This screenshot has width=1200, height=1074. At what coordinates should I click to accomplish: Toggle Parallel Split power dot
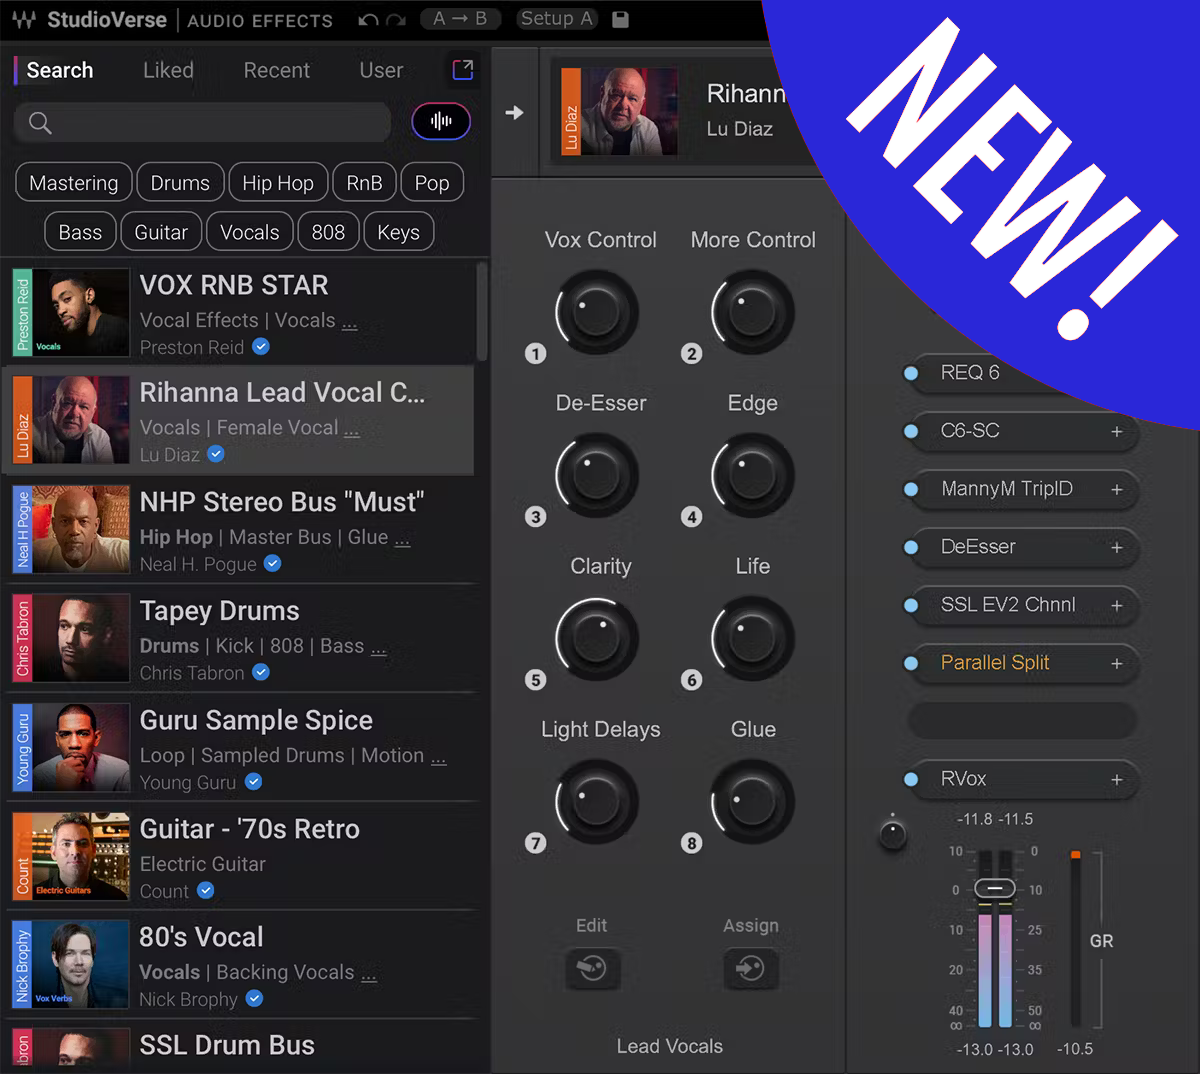[x=911, y=663]
